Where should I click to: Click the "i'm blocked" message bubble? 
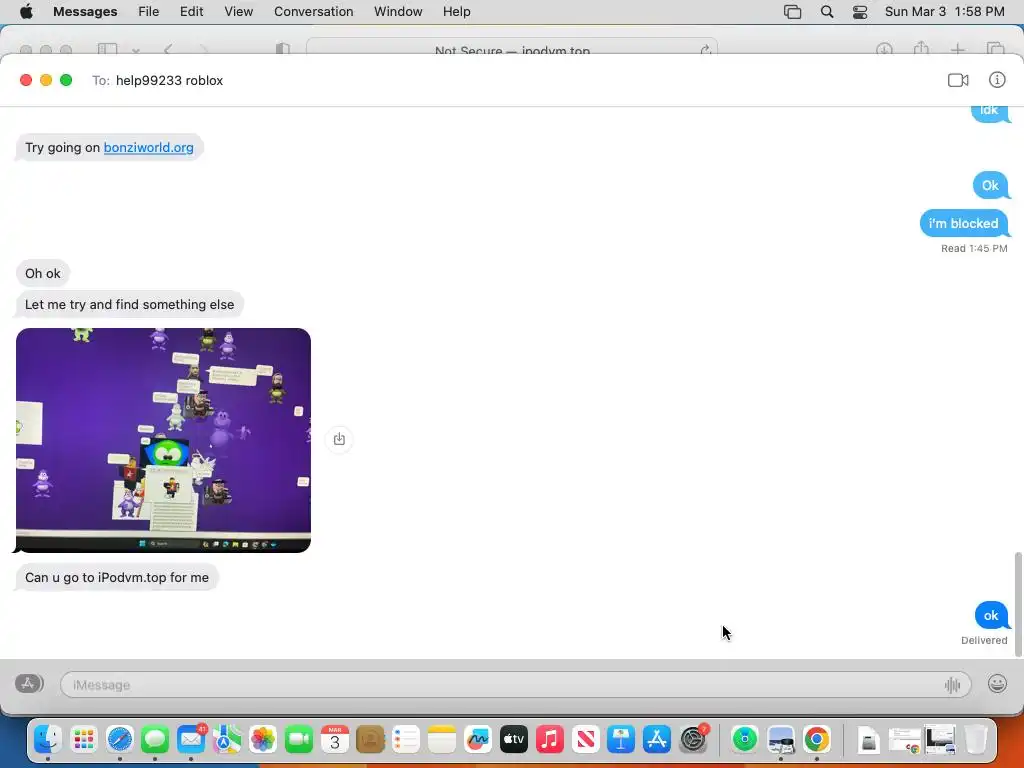tap(963, 223)
